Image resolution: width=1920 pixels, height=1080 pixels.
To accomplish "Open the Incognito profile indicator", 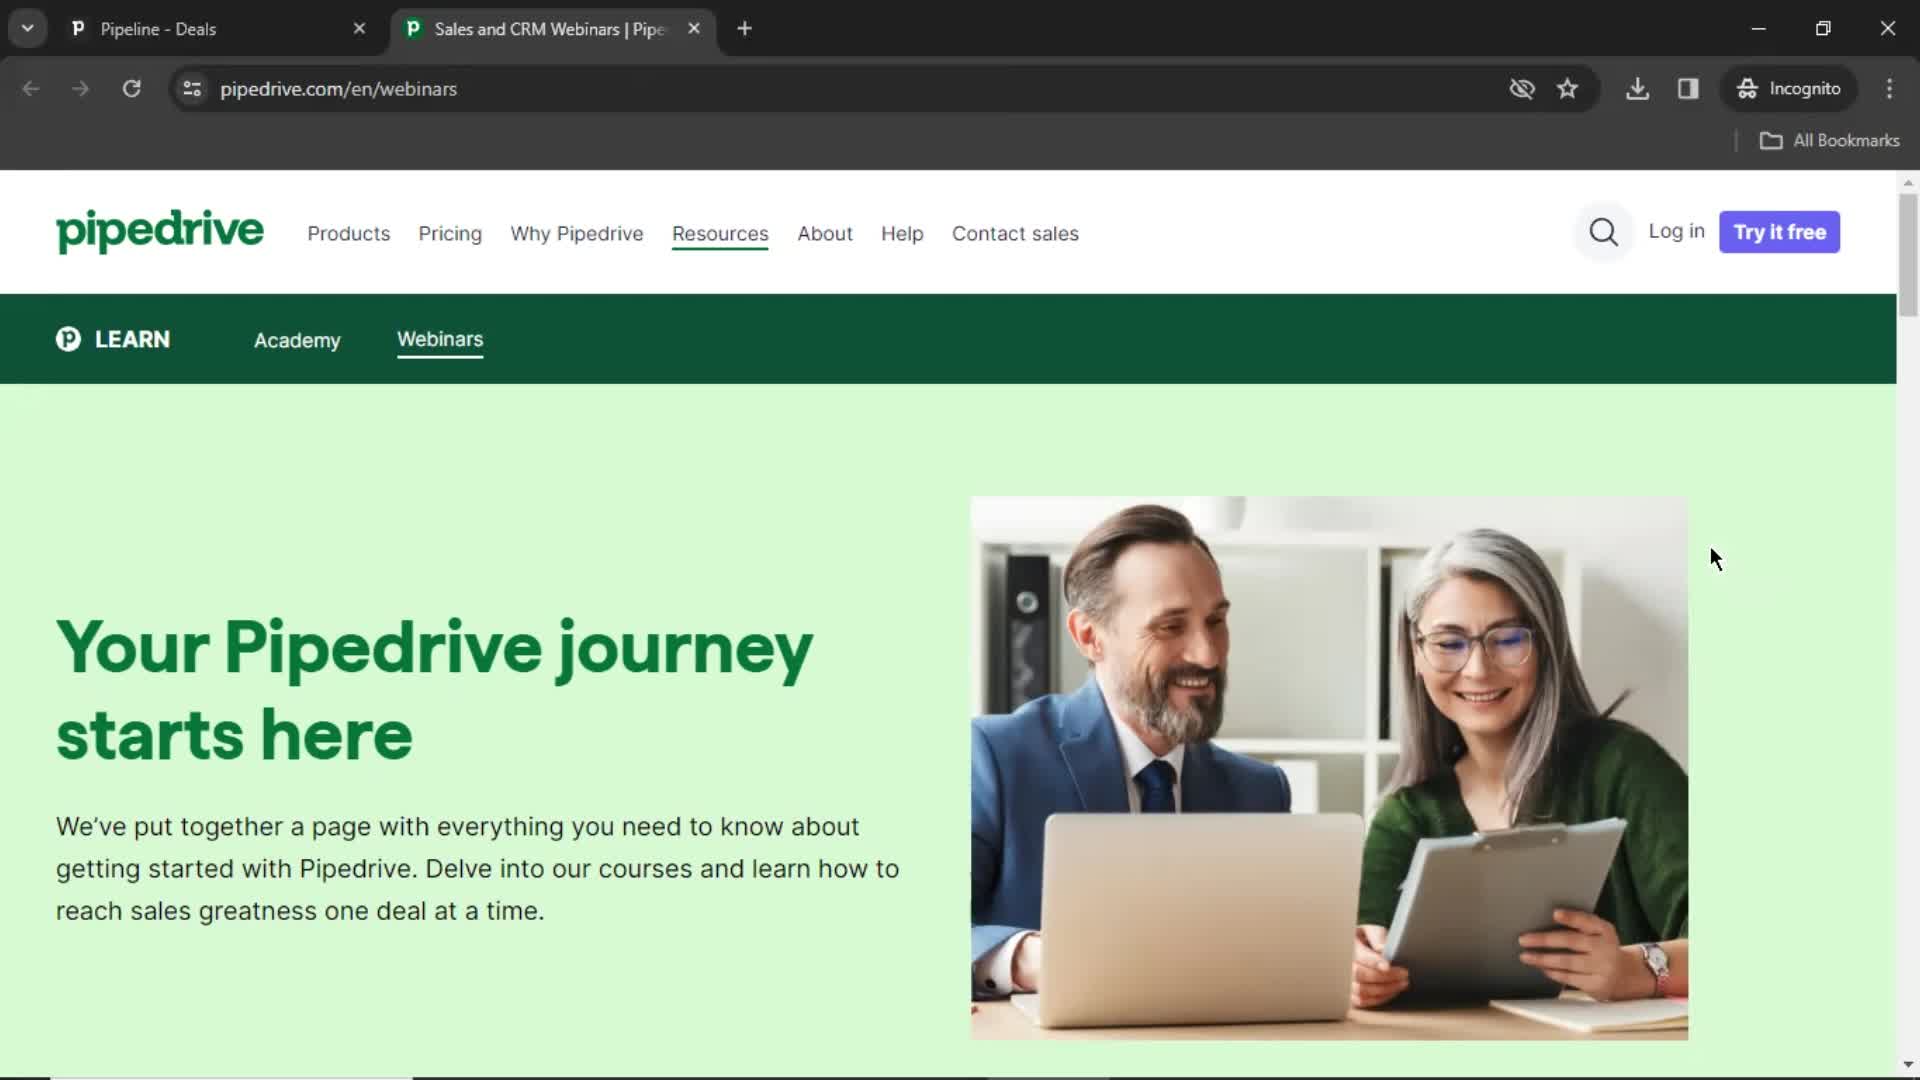I will point(1789,89).
